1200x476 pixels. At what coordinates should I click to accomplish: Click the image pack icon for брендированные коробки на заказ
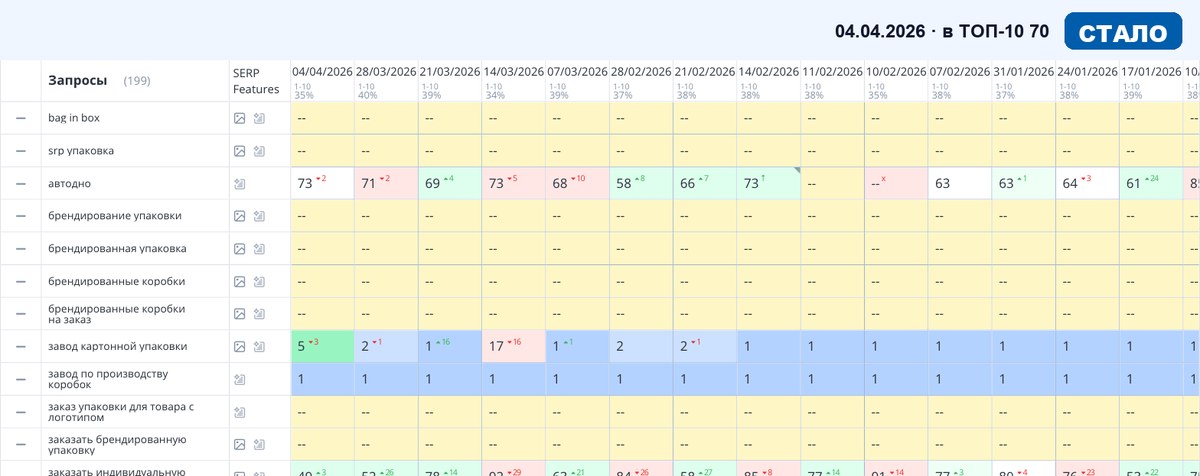tap(239, 314)
